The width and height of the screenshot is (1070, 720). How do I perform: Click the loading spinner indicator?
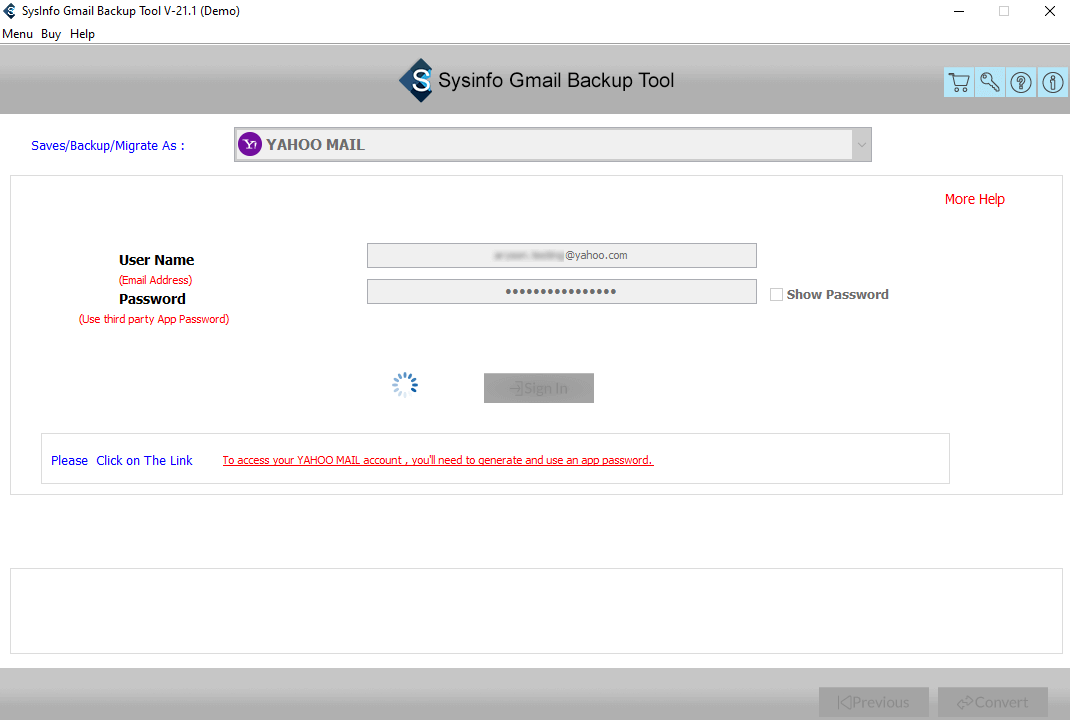pyautogui.click(x=405, y=385)
